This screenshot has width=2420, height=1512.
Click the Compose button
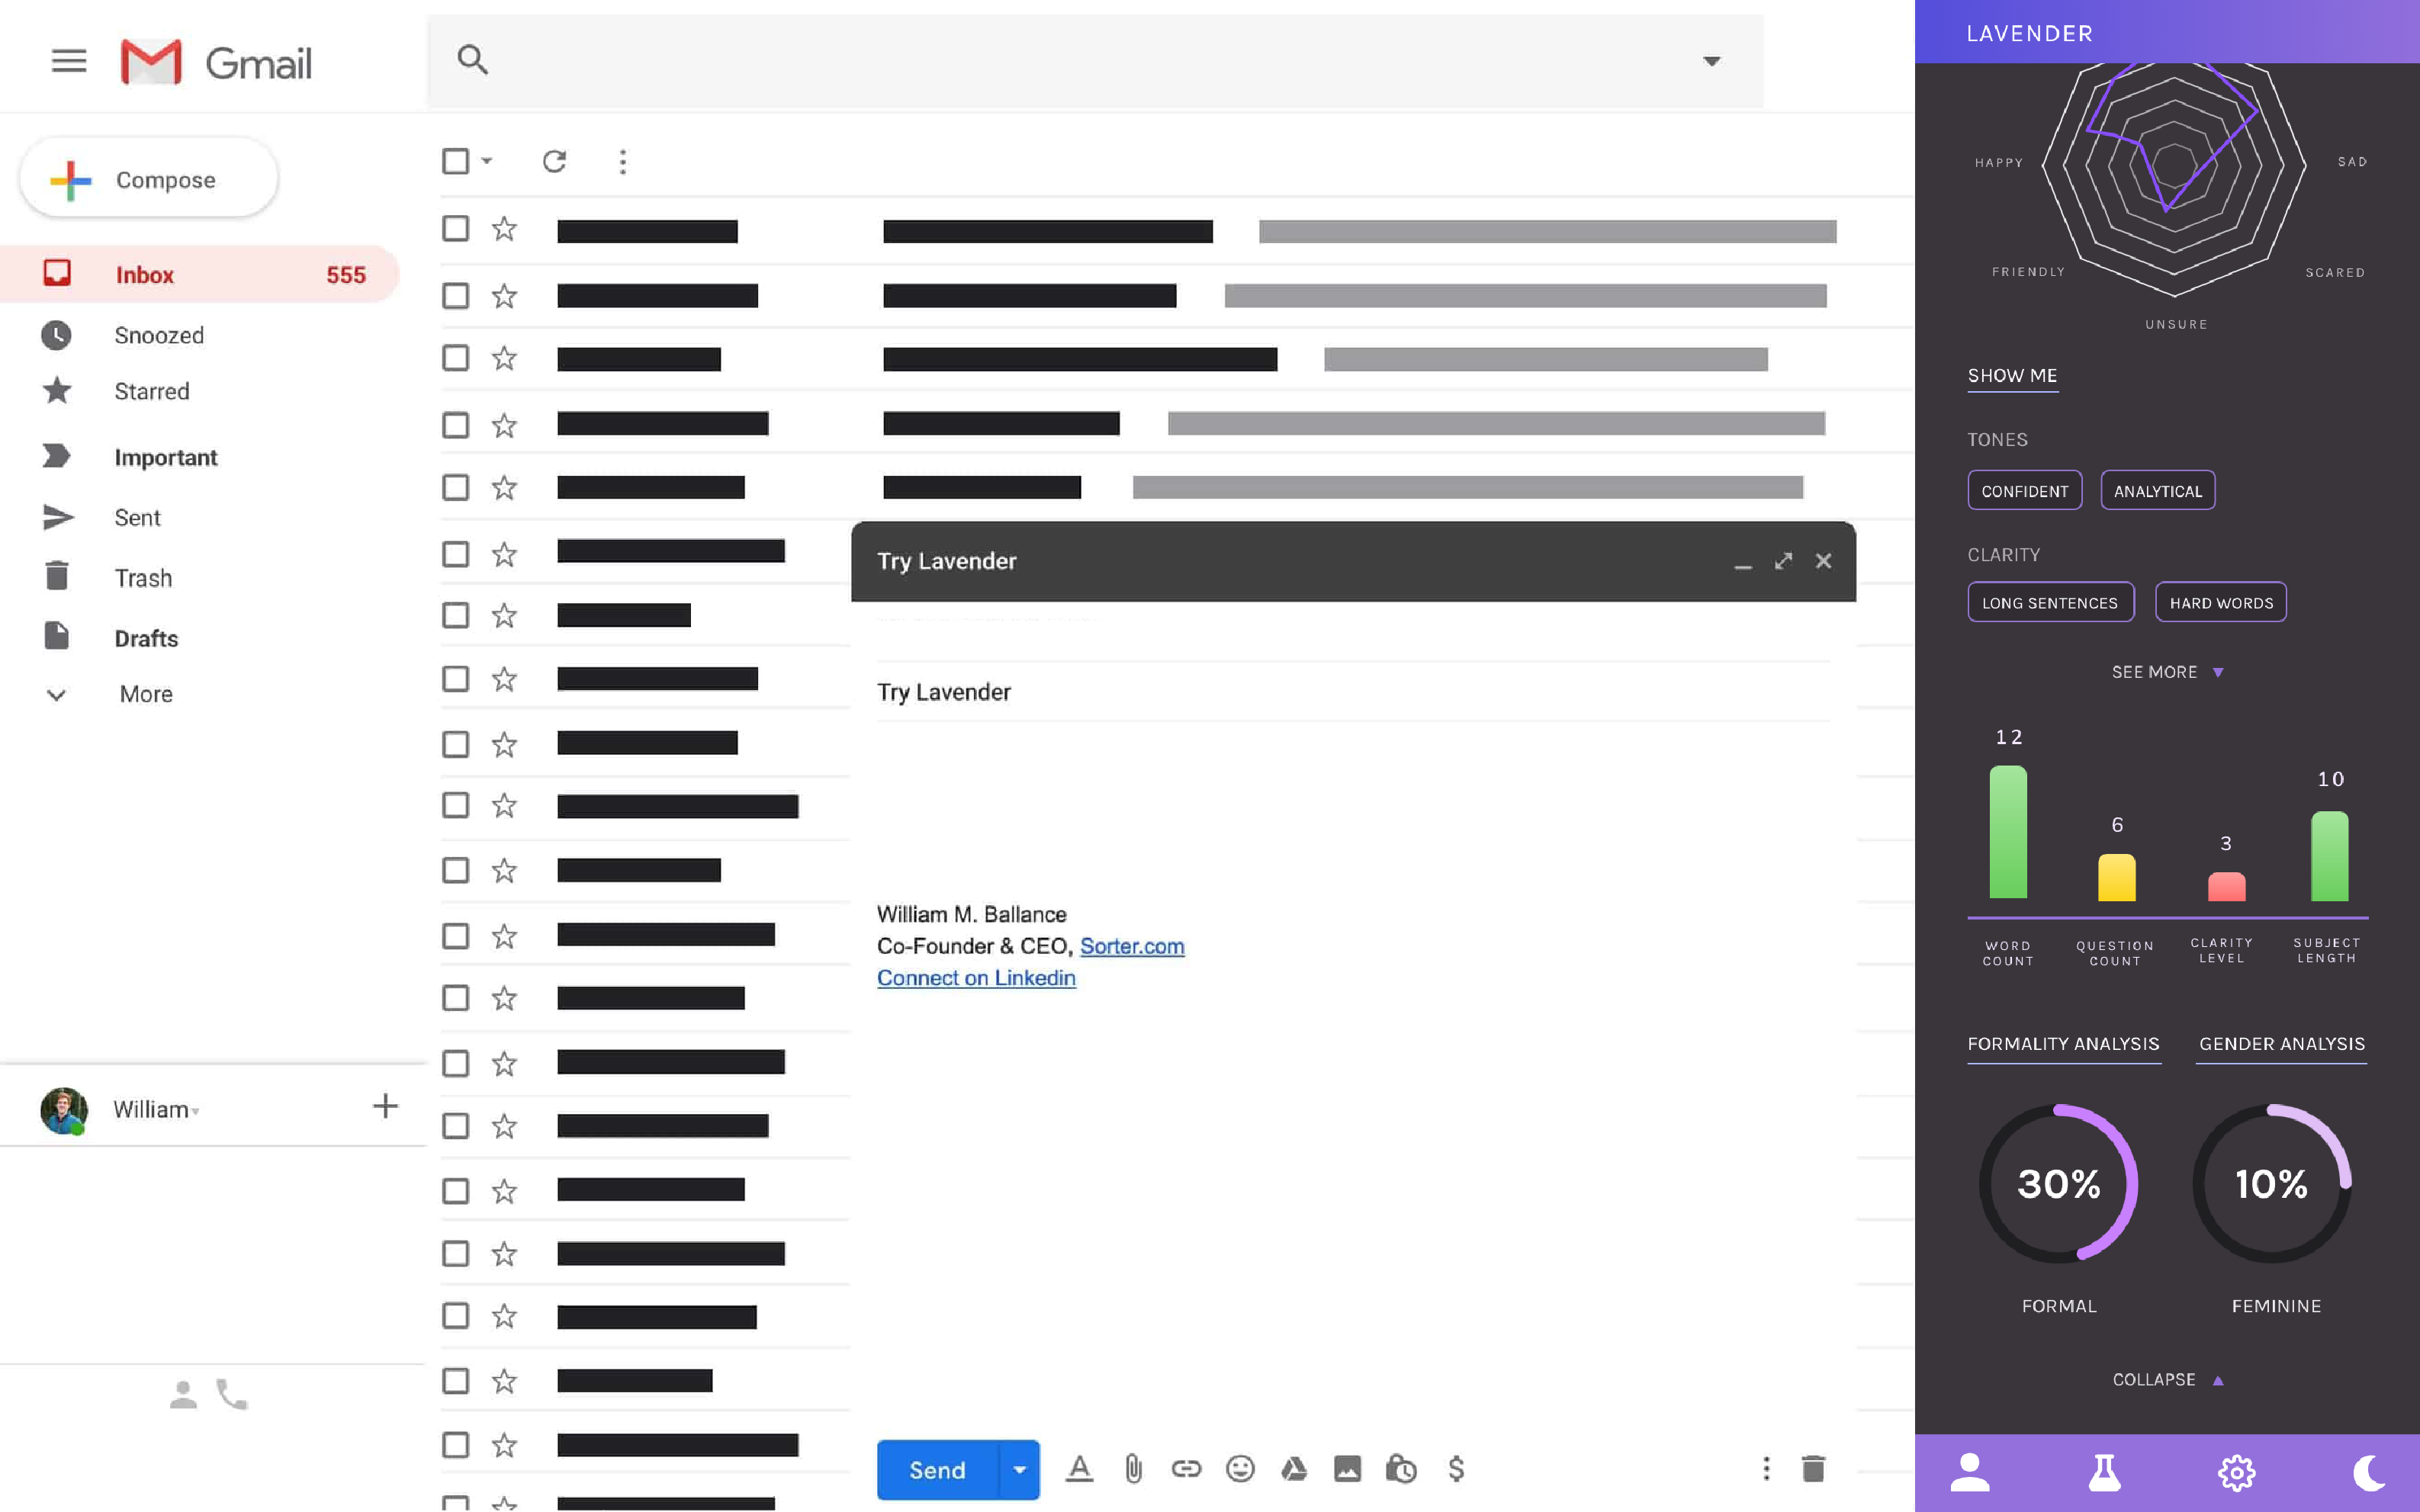coord(148,179)
